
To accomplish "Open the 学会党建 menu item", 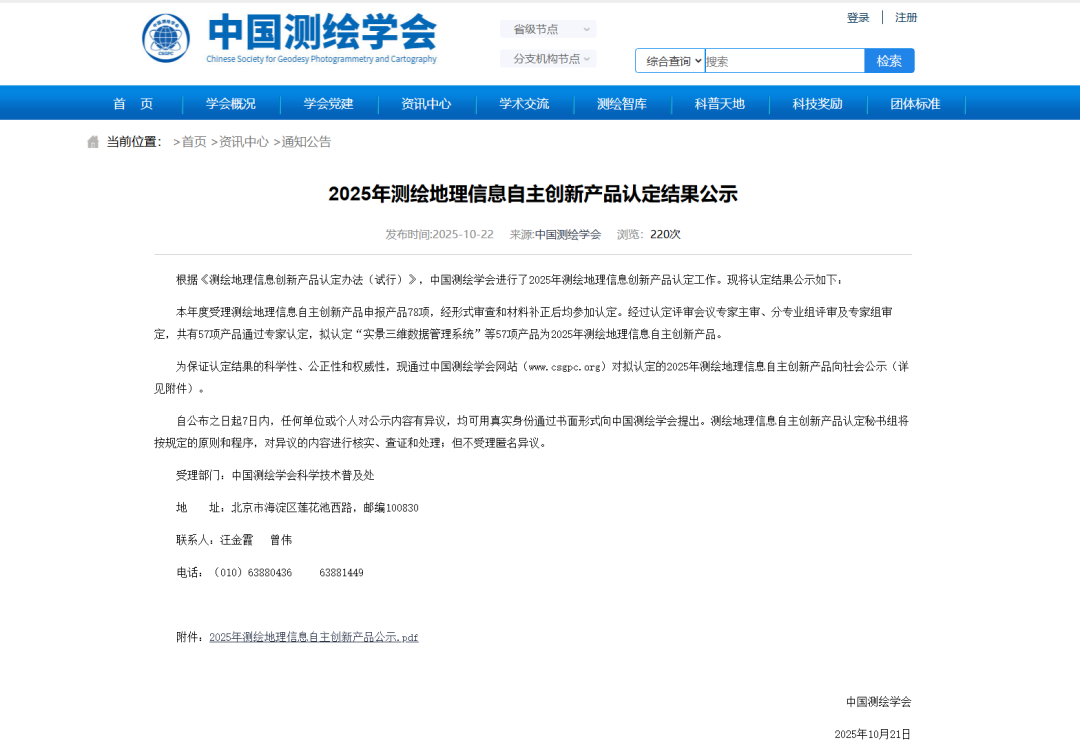I will tap(329, 104).
